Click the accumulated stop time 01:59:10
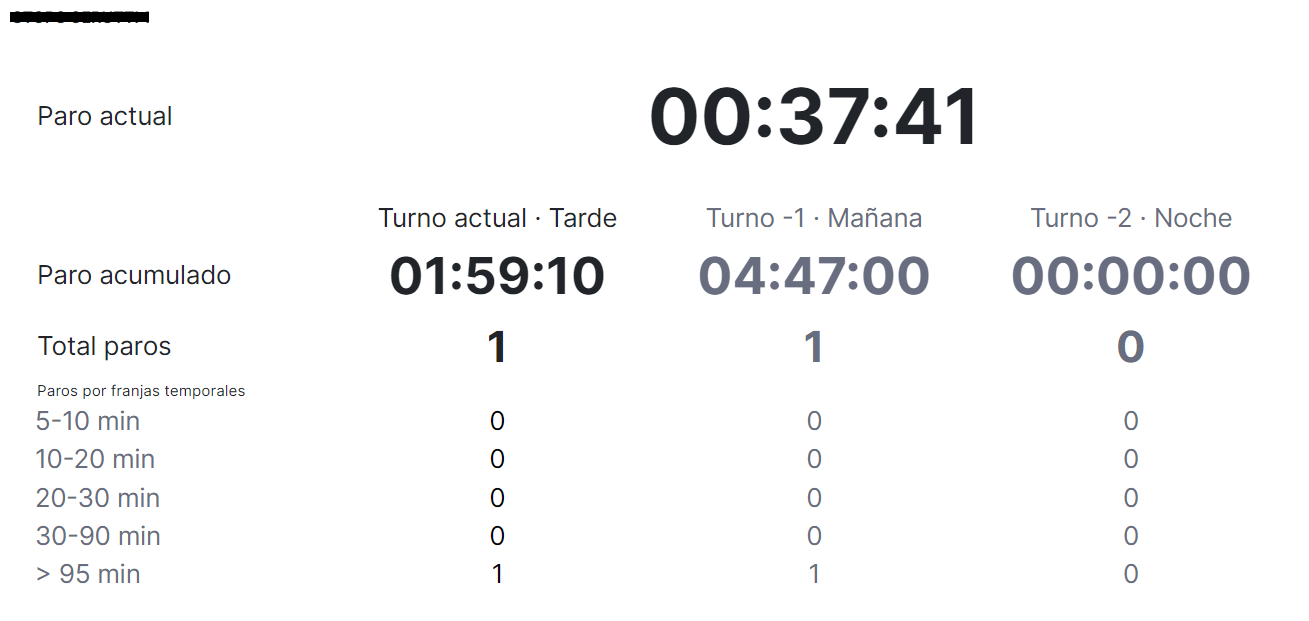The height and width of the screenshot is (621, 1309). click(497, 276)
